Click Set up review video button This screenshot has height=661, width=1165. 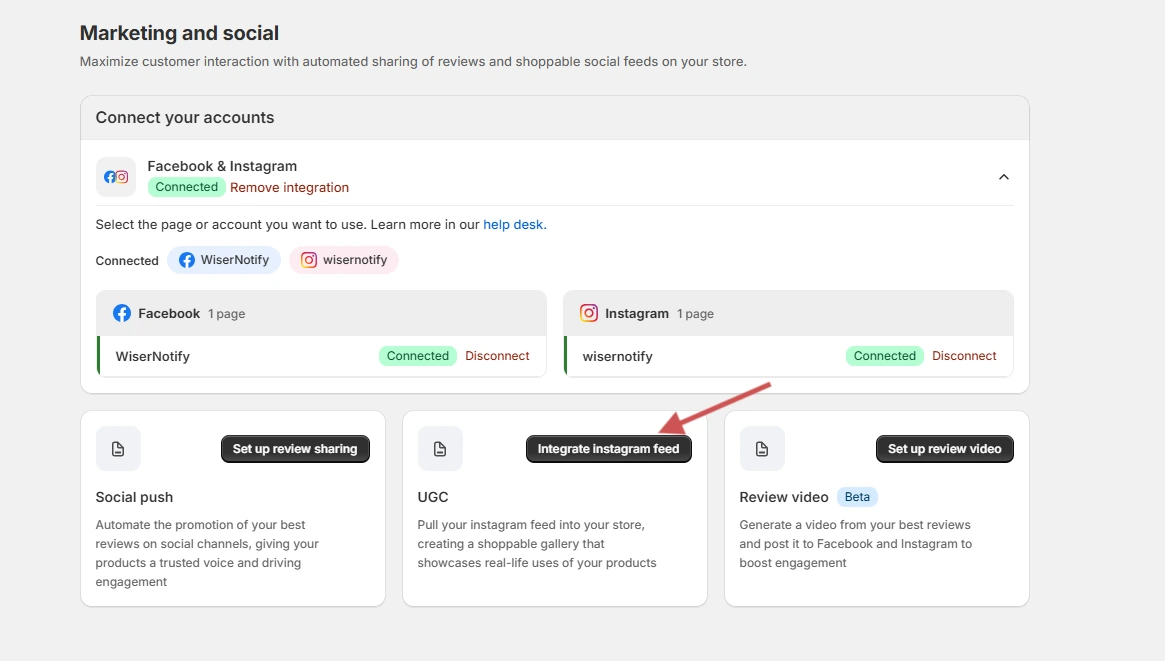[944, 449]
